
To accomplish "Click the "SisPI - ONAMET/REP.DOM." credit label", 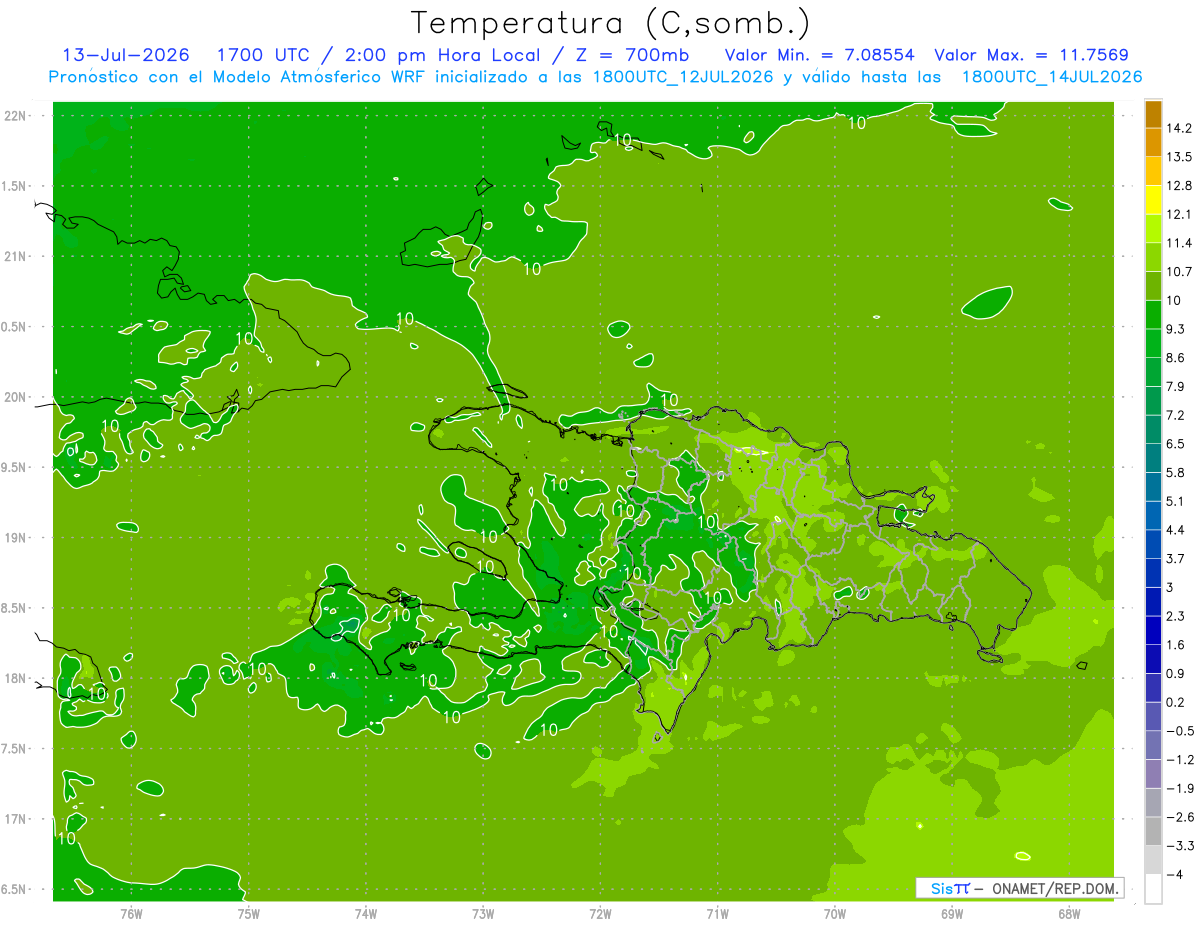I will coord(1021,888).
